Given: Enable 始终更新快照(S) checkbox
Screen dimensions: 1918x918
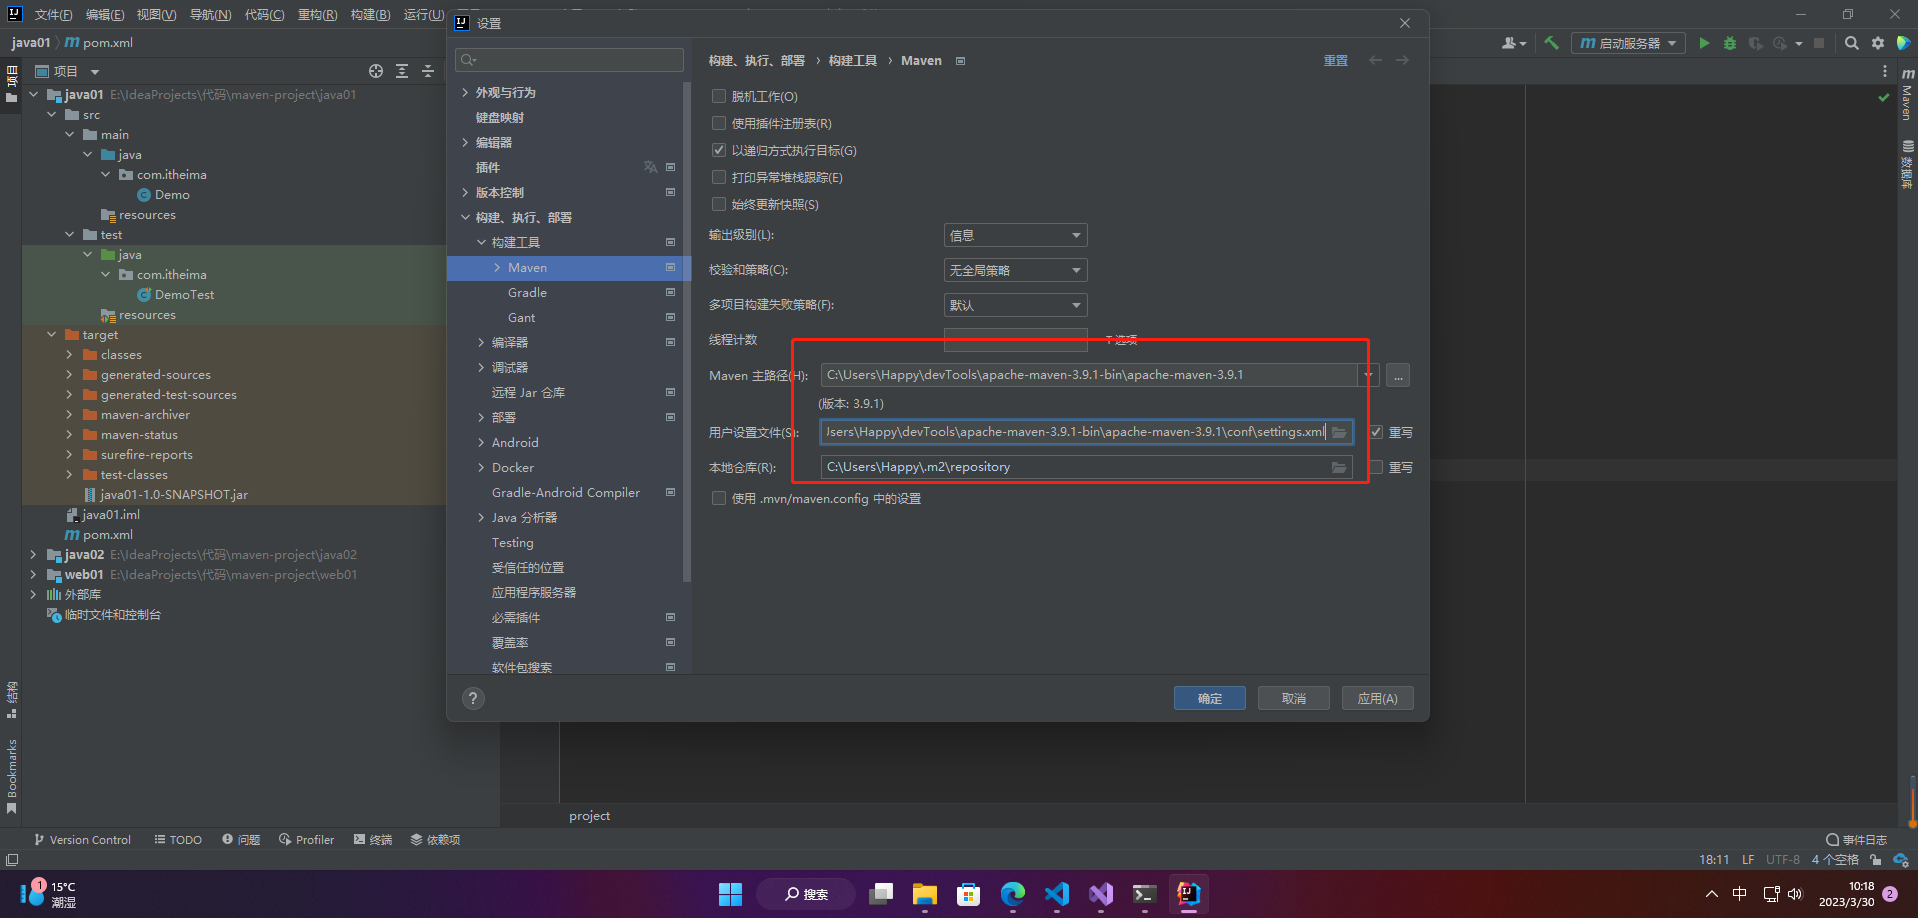Looking at the screenshot, I should tap(718, 204).
